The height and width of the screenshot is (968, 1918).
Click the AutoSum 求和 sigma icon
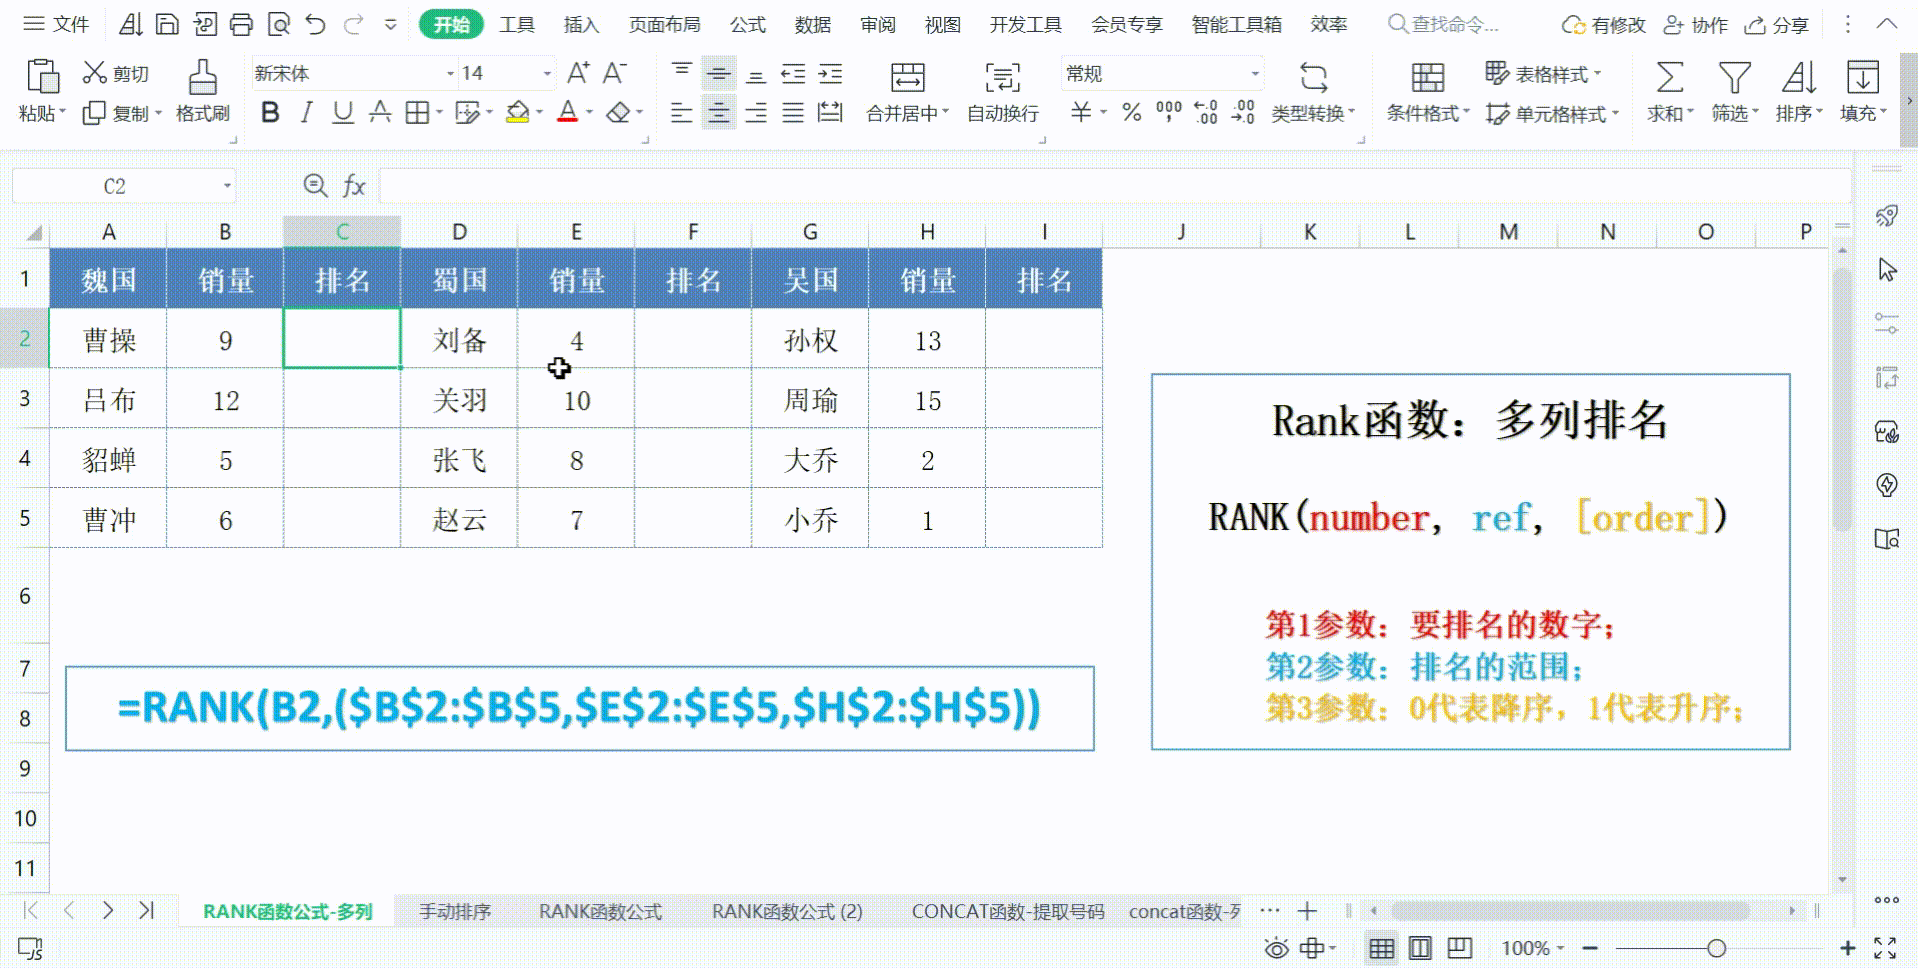click(x=1669, y=77)
